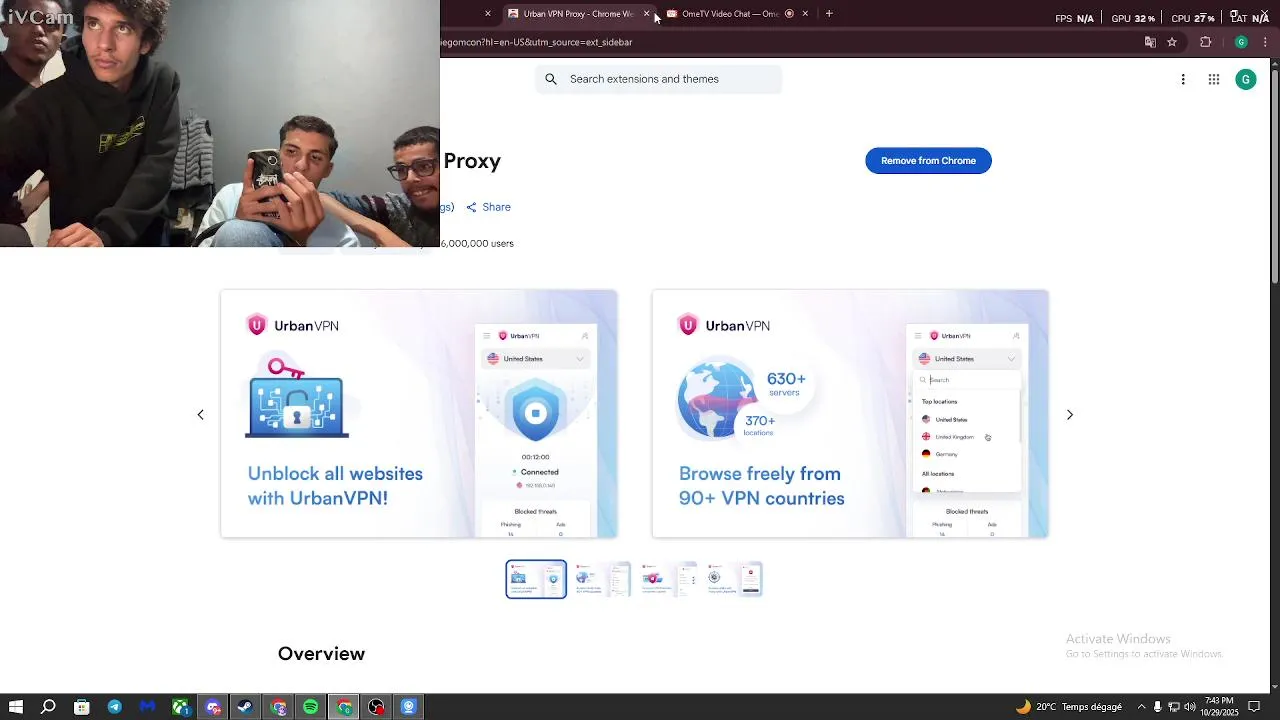Screen dimensions: 1280x720
Task: Open iVCam app from taskbar
Action: [409, 707]
